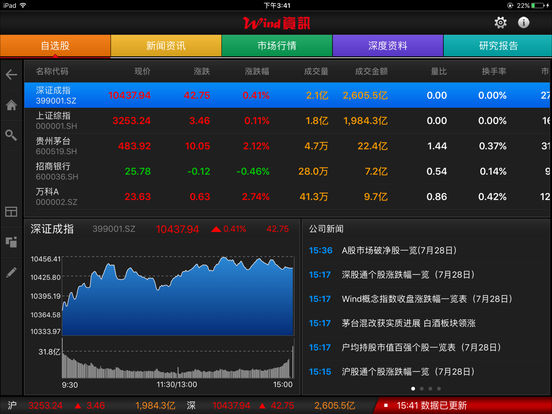This screenshot has width=552, height=414.
Task: Click the overlapping windows icon in sidebar
Action: [x=11, y=242]
